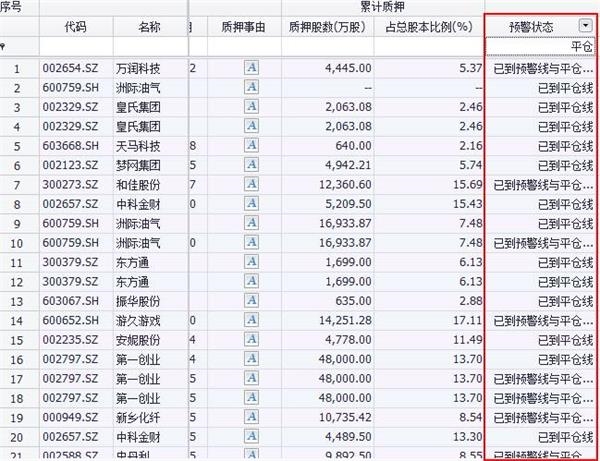
Task: Click the 平仓 filter box under 预警状态
Action: [x=540, y=47]
